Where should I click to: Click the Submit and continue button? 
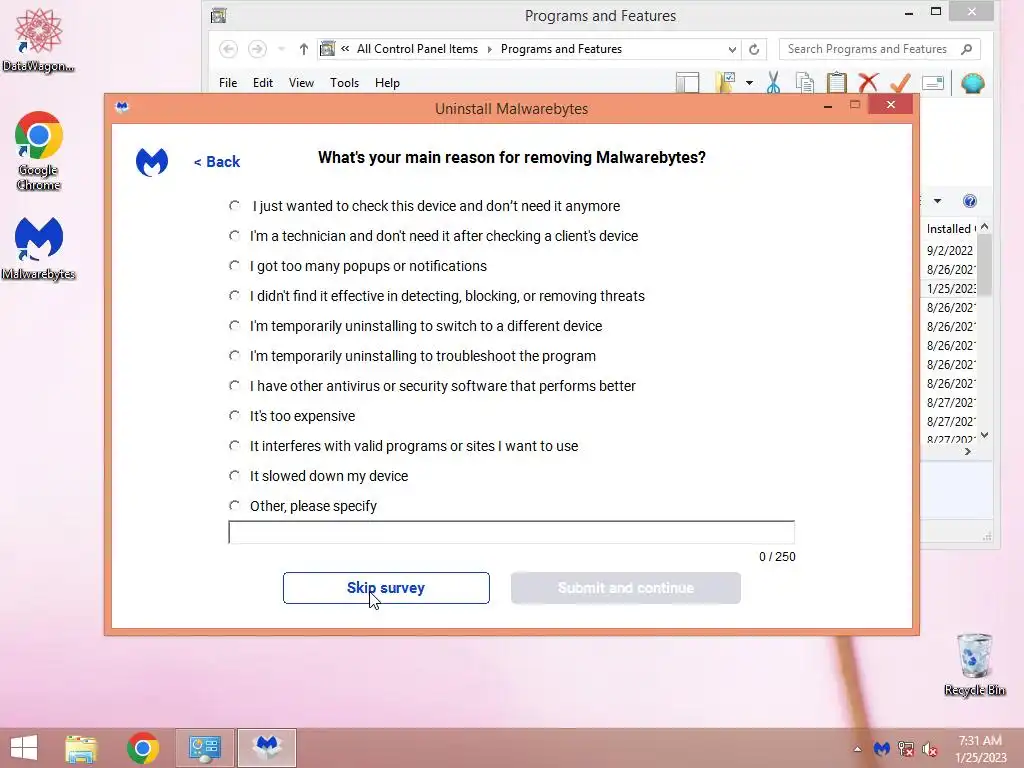pos(626,588)
